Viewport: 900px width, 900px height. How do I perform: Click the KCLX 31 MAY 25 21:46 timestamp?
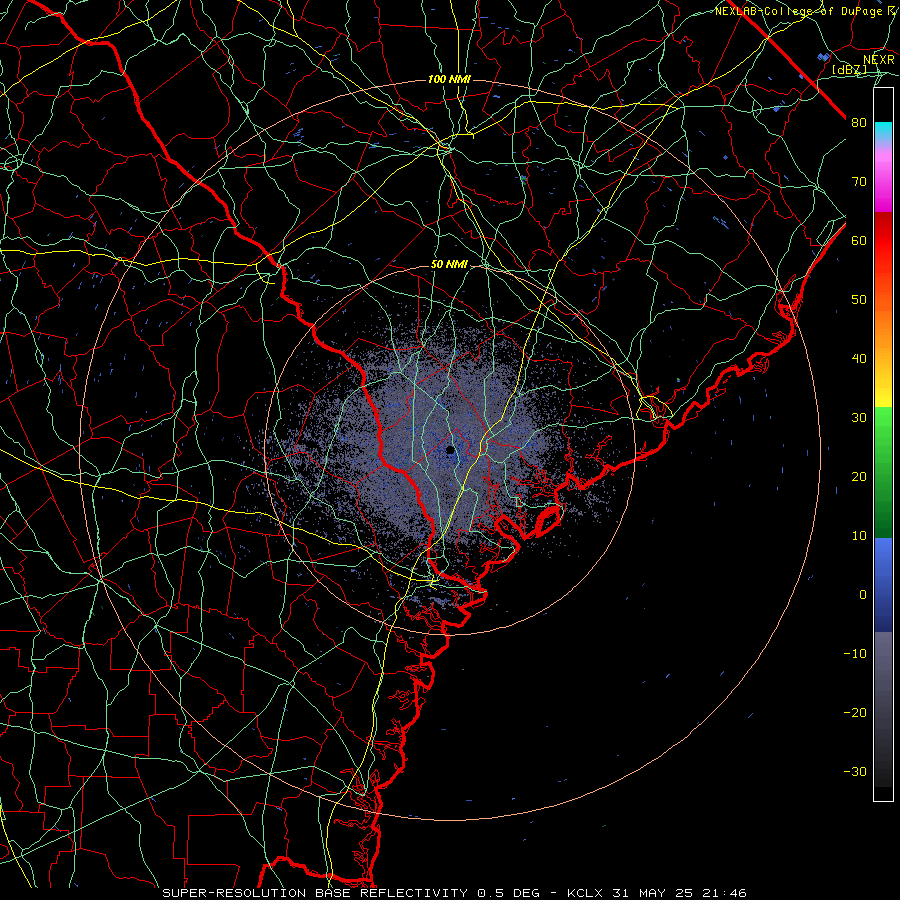tap(657, 893)
